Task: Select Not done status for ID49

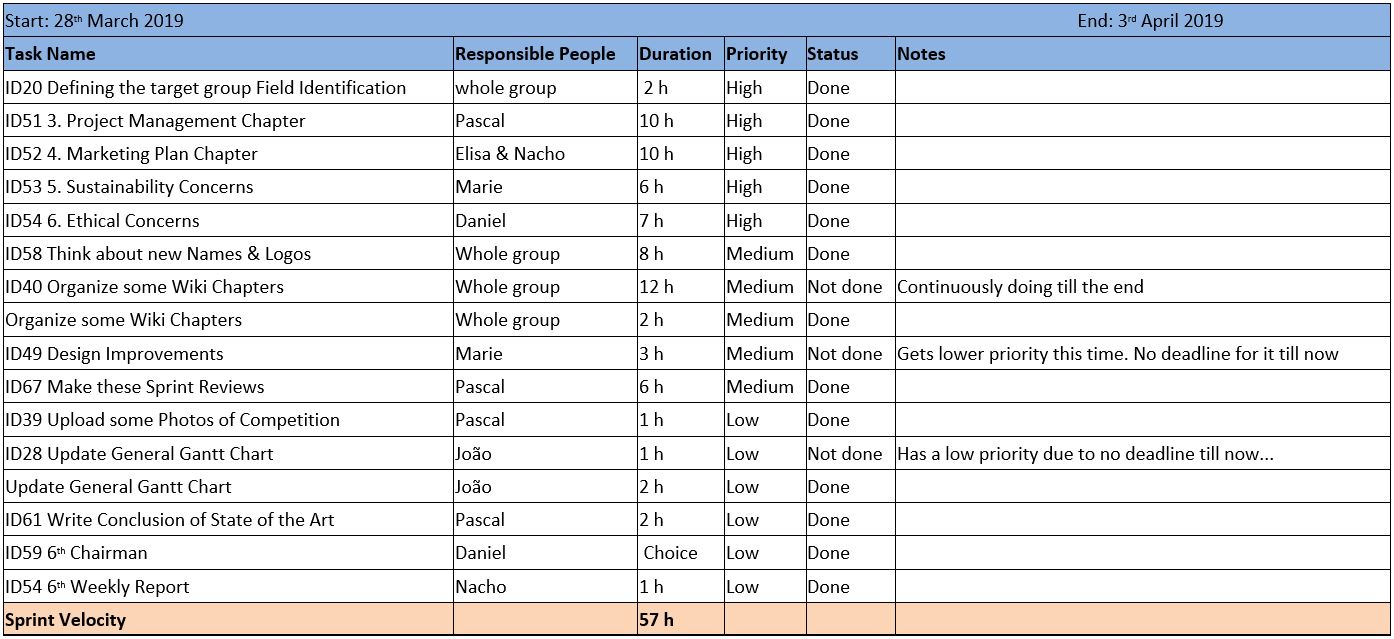Action: tap(850, 354)
